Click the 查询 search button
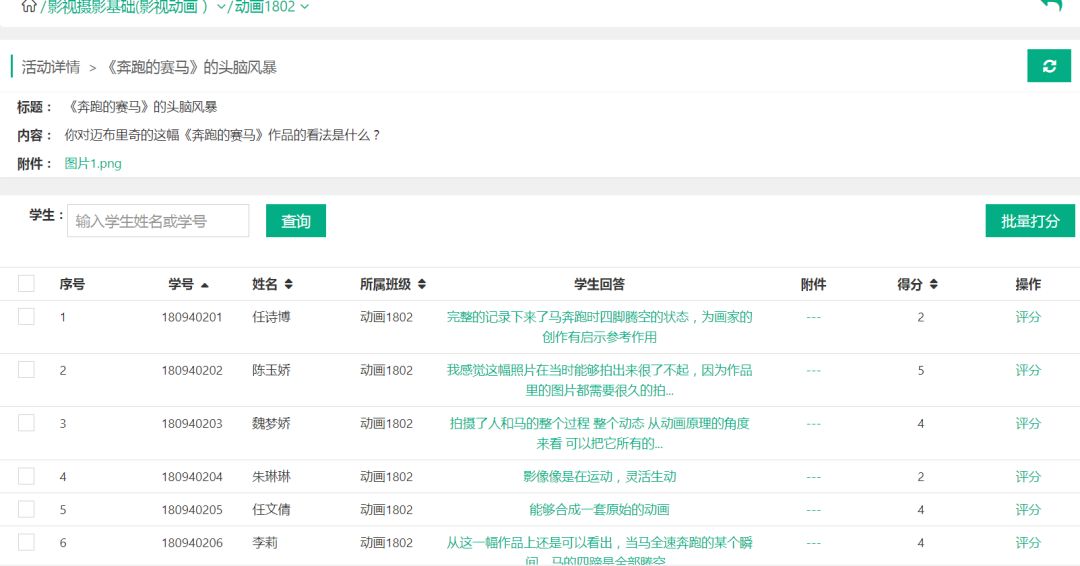The width and height of the screenshot is (1080, 566). [296, 221]
